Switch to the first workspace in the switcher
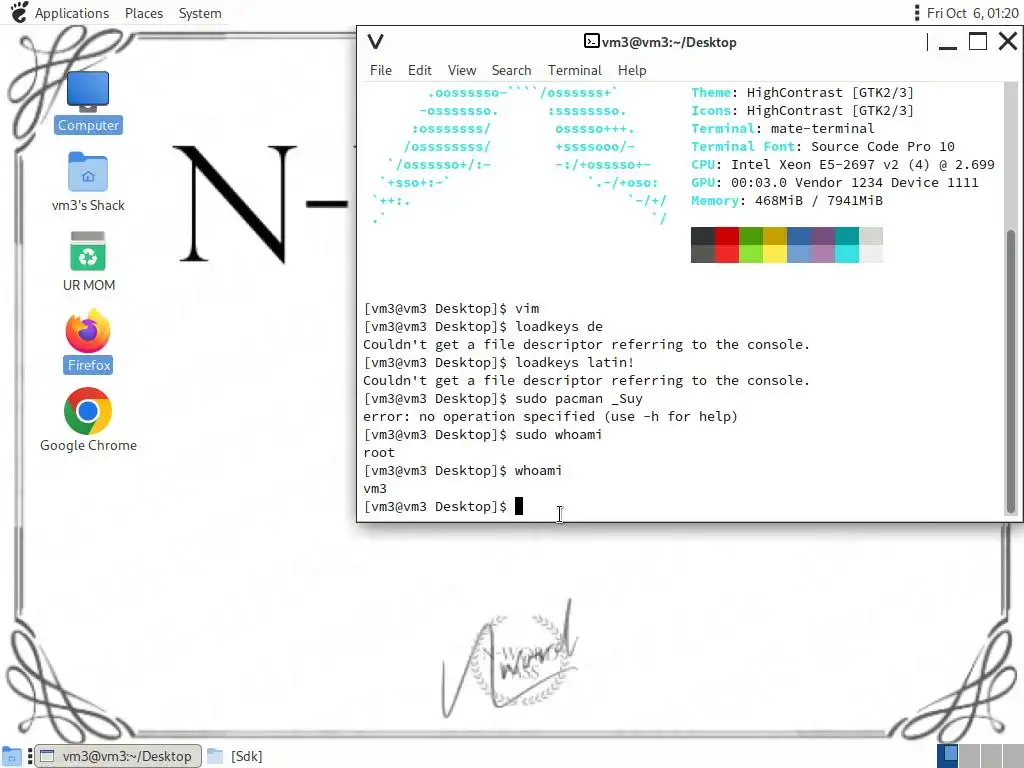Image resolution: width=1024 pixels, height=768 pixels. (948, 756)
